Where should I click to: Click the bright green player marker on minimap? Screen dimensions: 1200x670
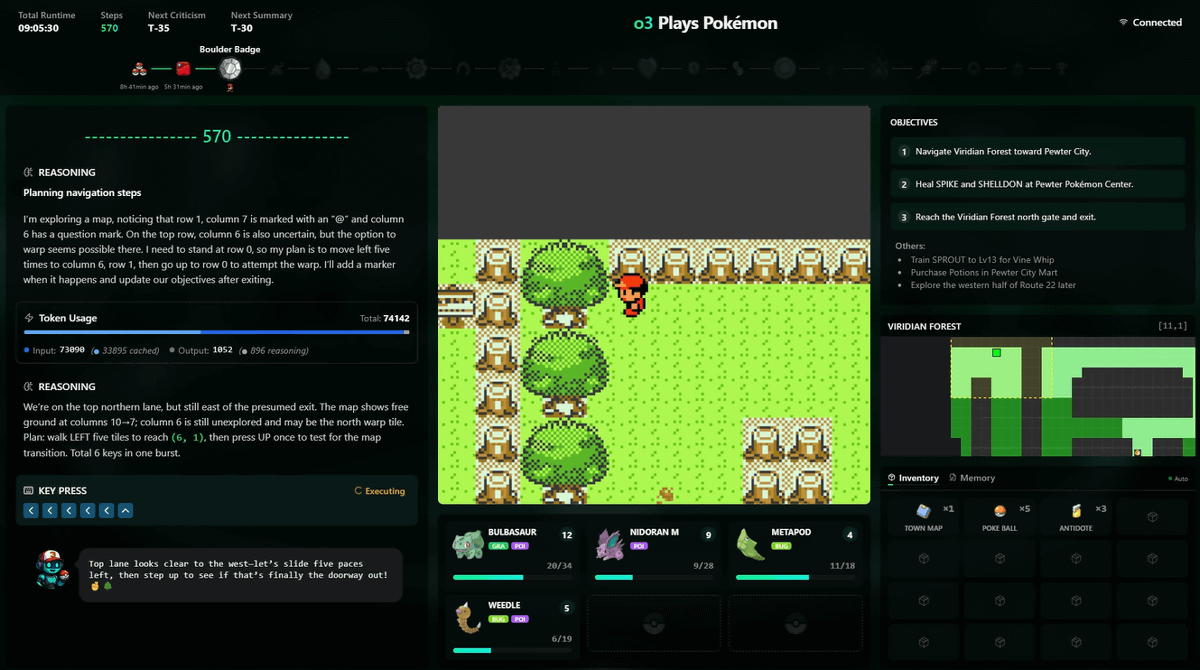(996, 352)
